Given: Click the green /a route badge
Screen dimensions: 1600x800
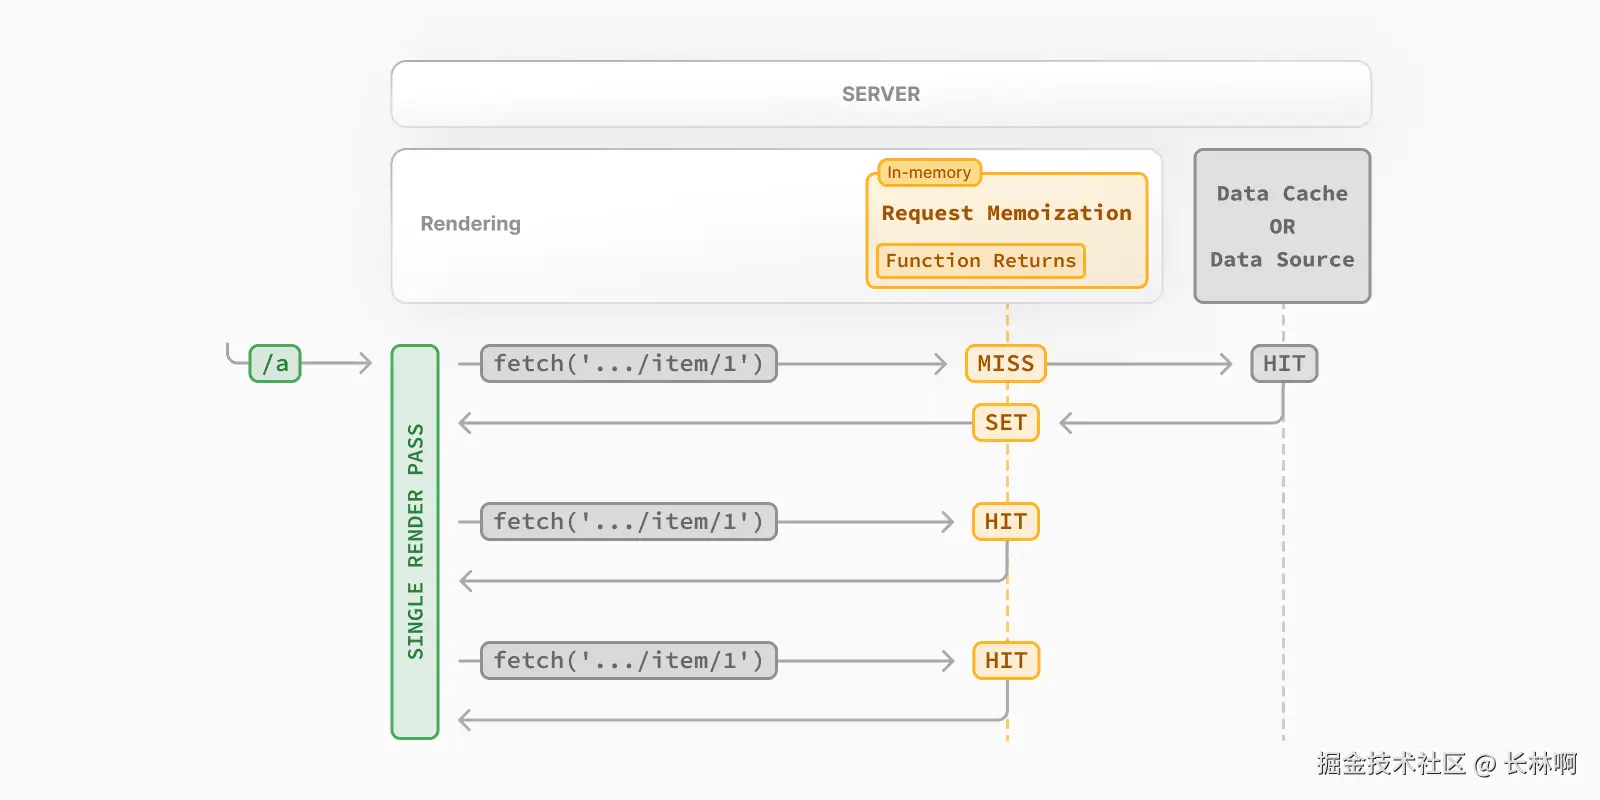Looking at the screenshot, I should pyautogui.click(x=275, y=364).
